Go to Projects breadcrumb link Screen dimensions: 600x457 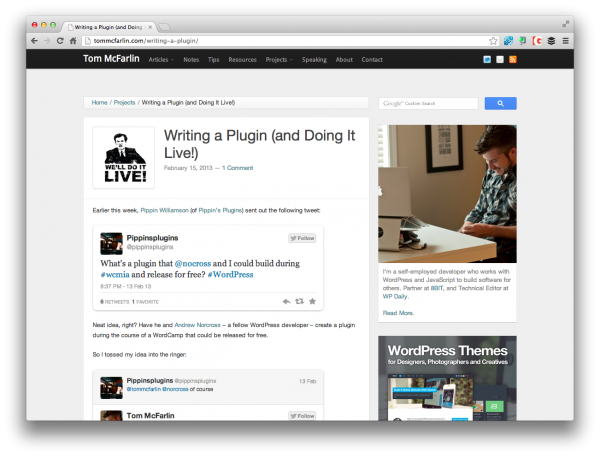click(x=124, y=103)
